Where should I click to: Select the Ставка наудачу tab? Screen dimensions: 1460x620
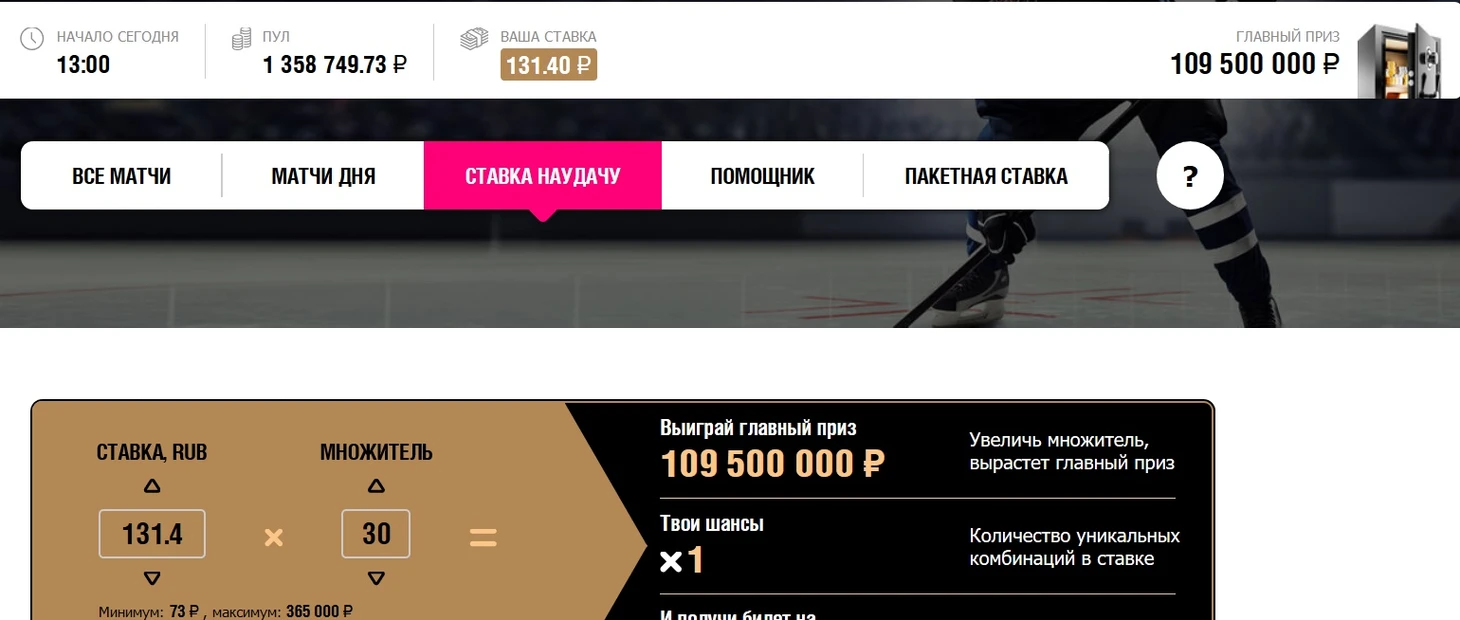[543, 176]
